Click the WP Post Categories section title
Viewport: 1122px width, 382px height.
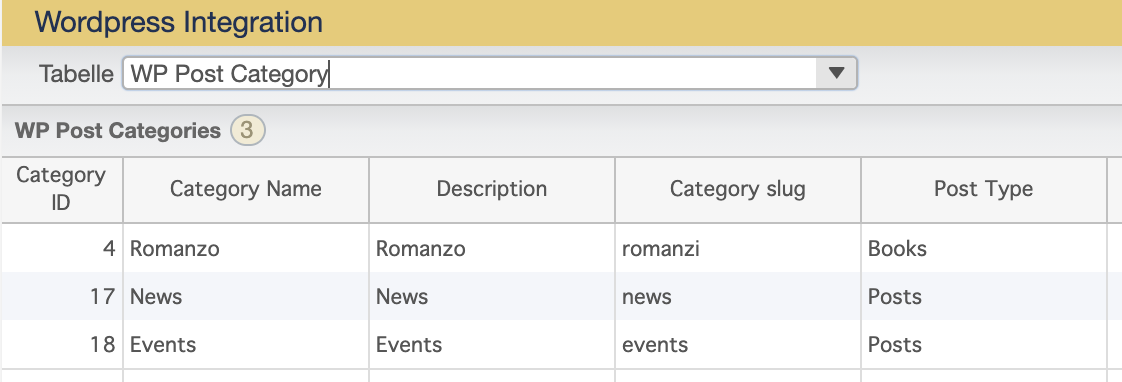(x=117, y=131)
